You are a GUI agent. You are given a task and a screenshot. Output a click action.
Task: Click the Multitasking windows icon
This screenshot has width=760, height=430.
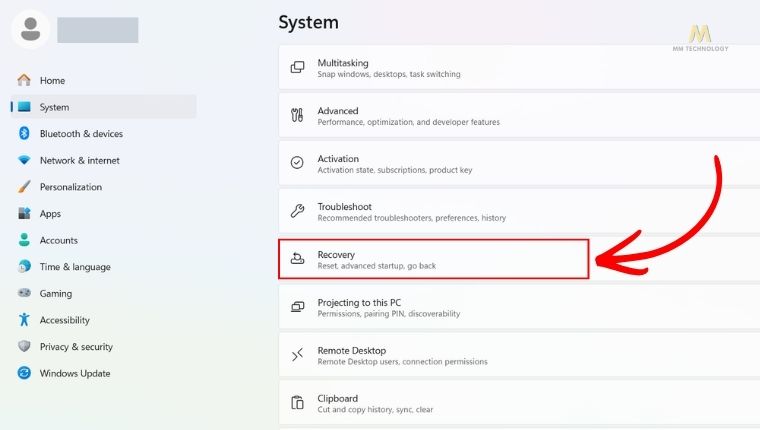297,67
